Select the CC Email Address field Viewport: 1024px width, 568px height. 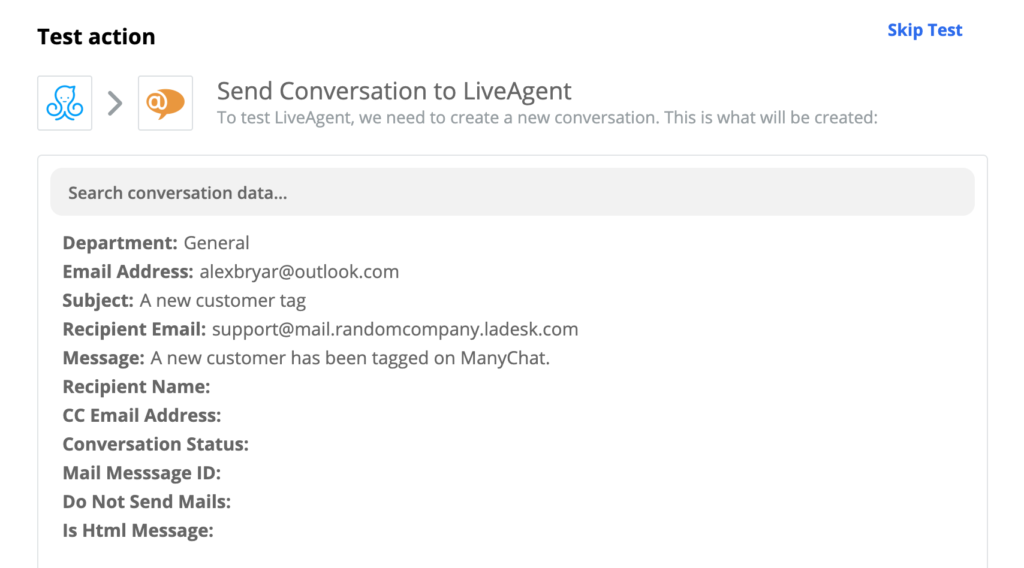pyautogui.click(x=142, y=415)
